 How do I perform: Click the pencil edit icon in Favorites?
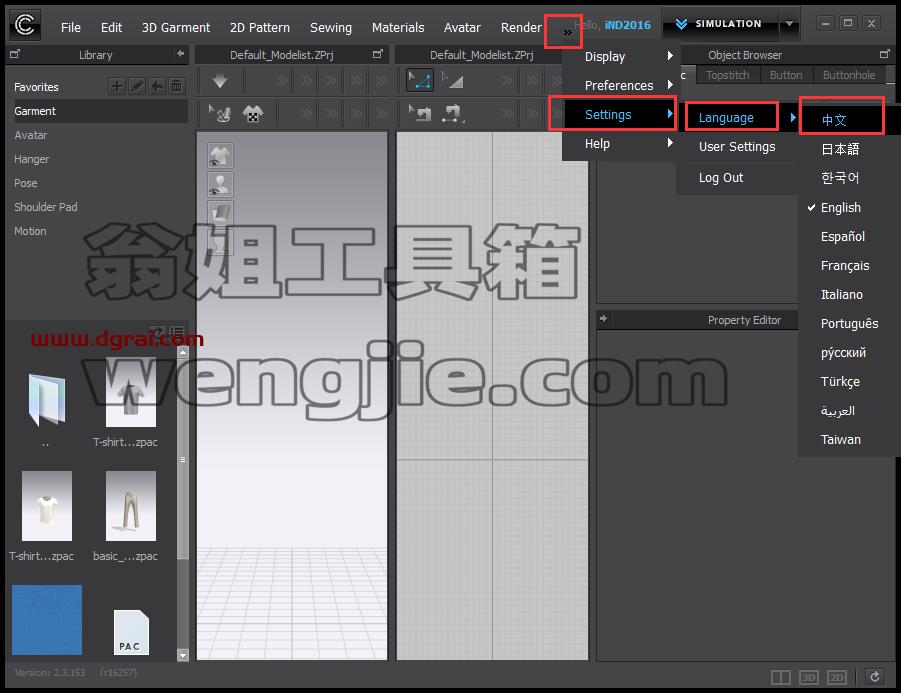[137, 86]
